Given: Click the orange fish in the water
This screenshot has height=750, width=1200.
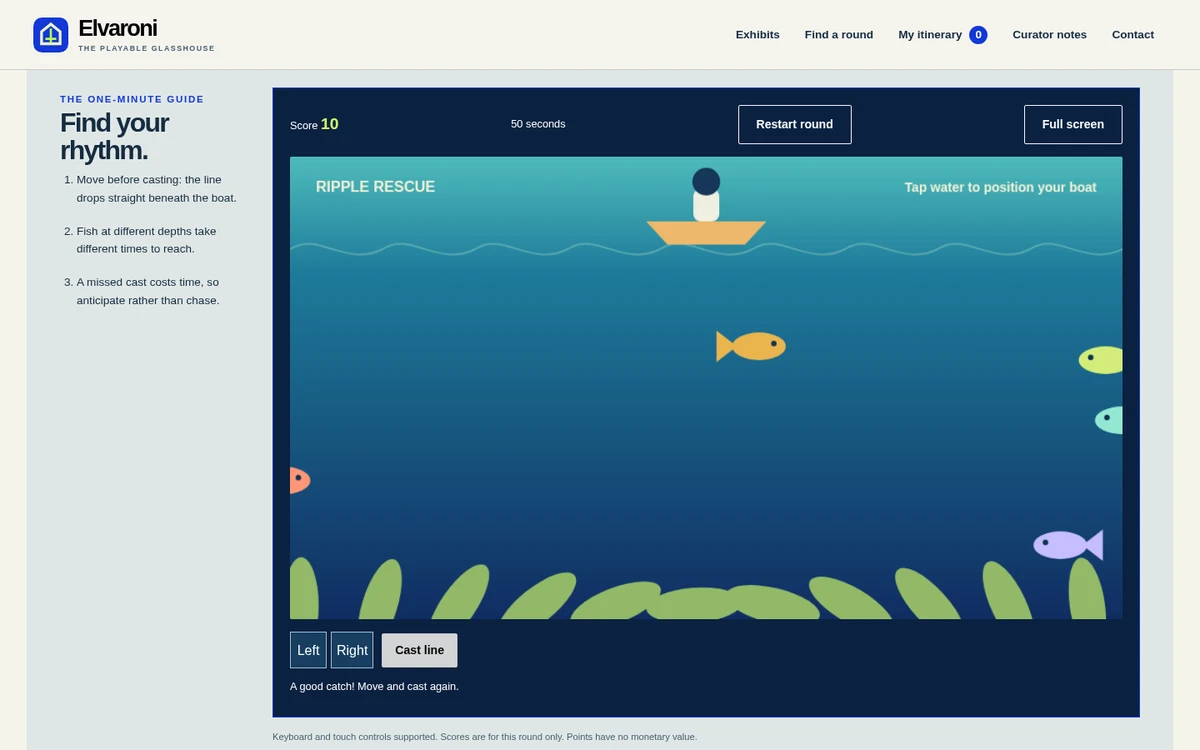Looking at the screenshot, I should pos(751,346).
